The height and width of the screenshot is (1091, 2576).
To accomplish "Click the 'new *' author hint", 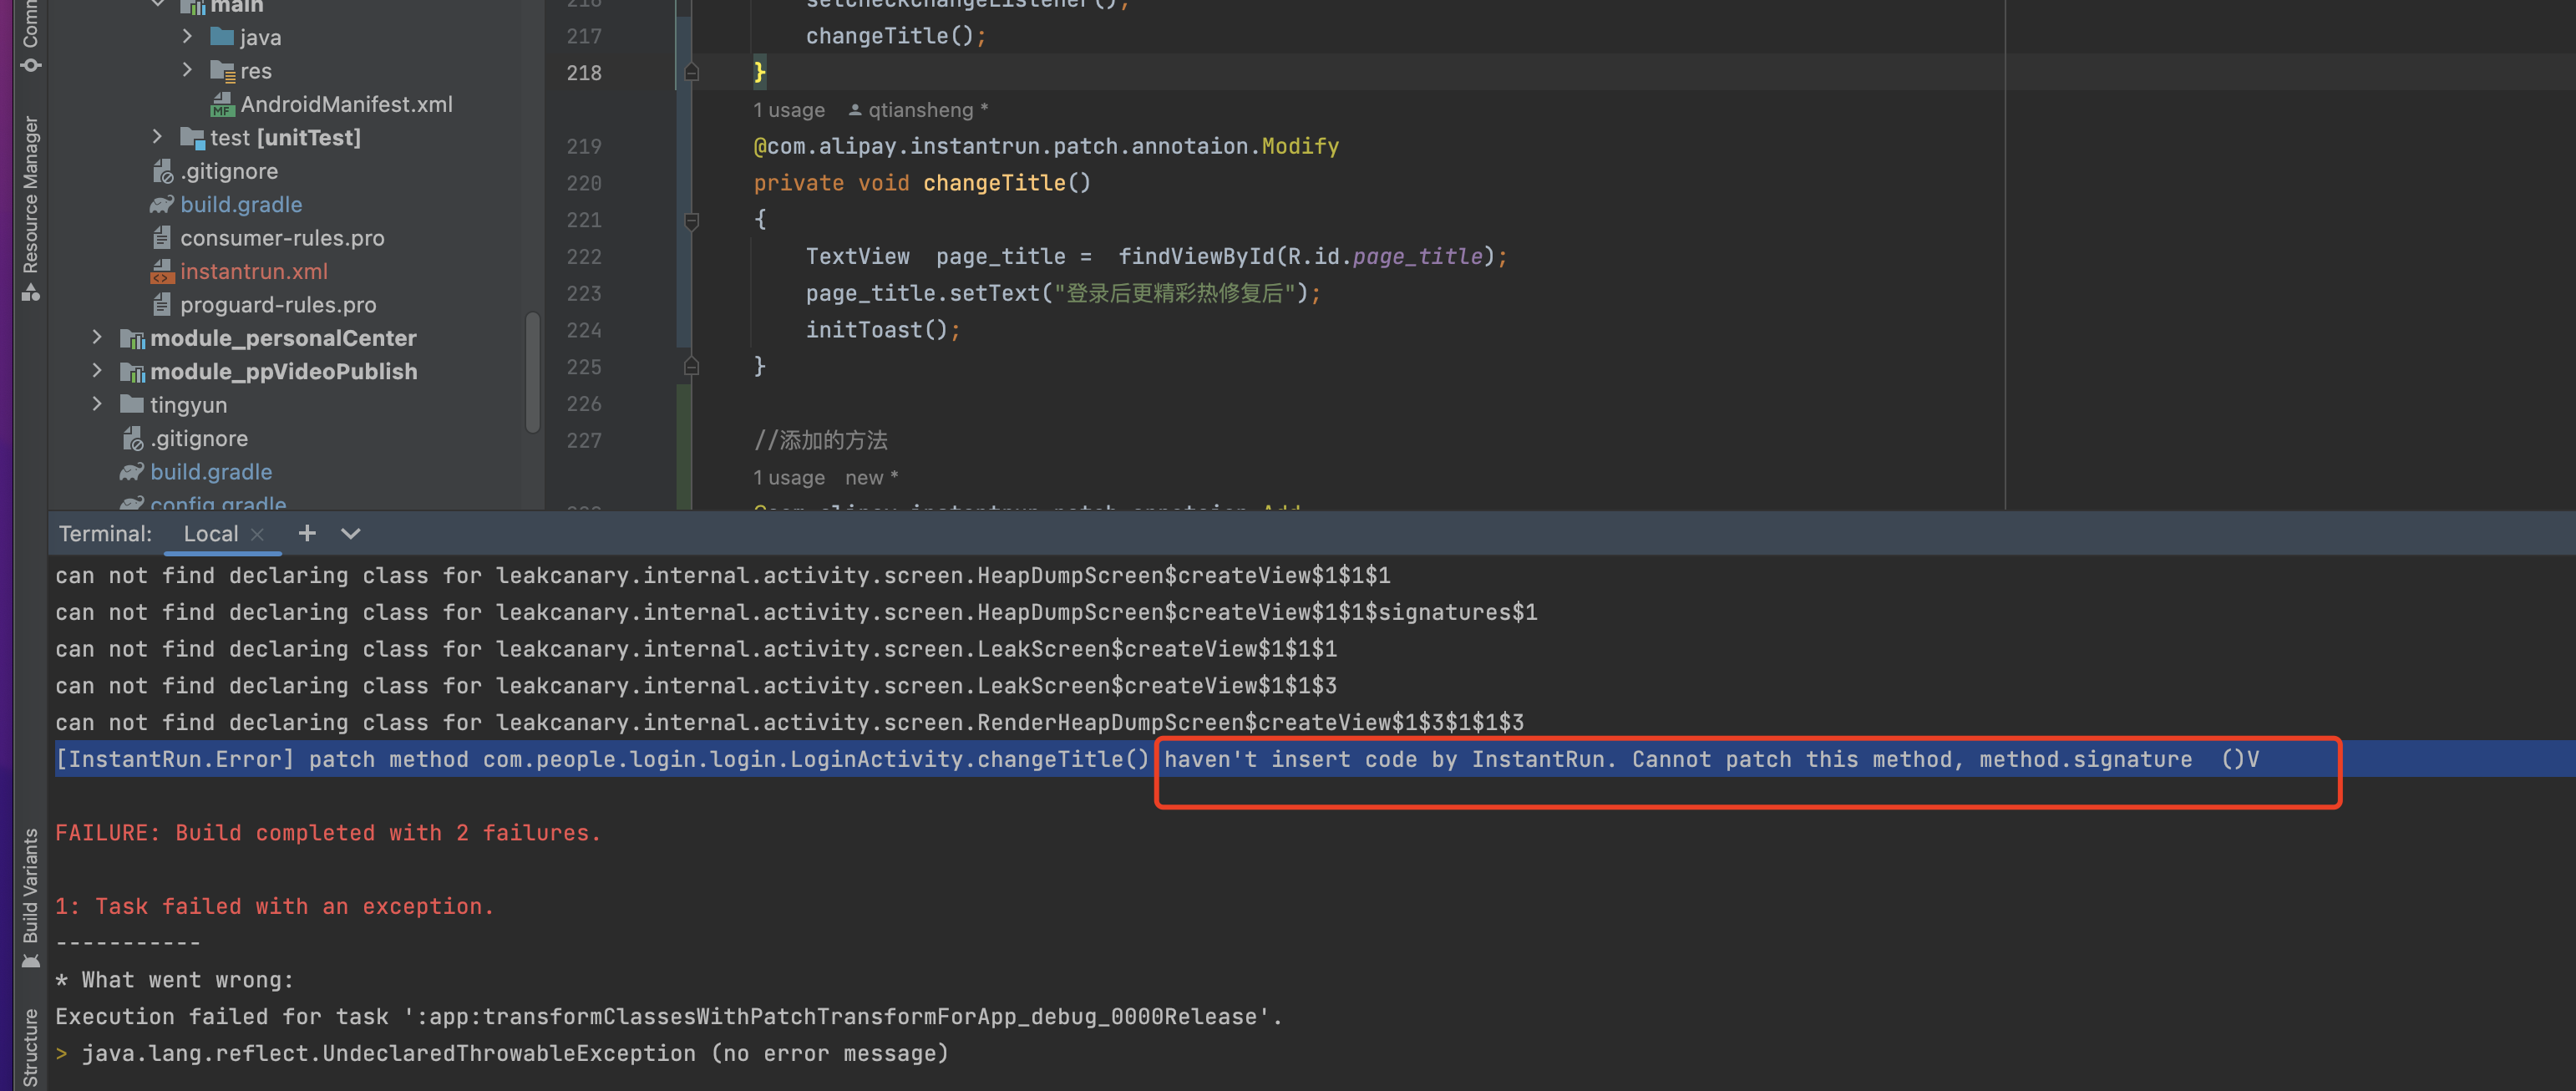I will 871,477.
